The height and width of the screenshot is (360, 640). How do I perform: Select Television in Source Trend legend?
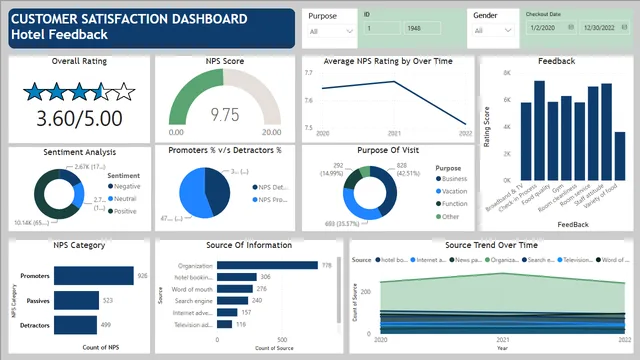point(575,260)
